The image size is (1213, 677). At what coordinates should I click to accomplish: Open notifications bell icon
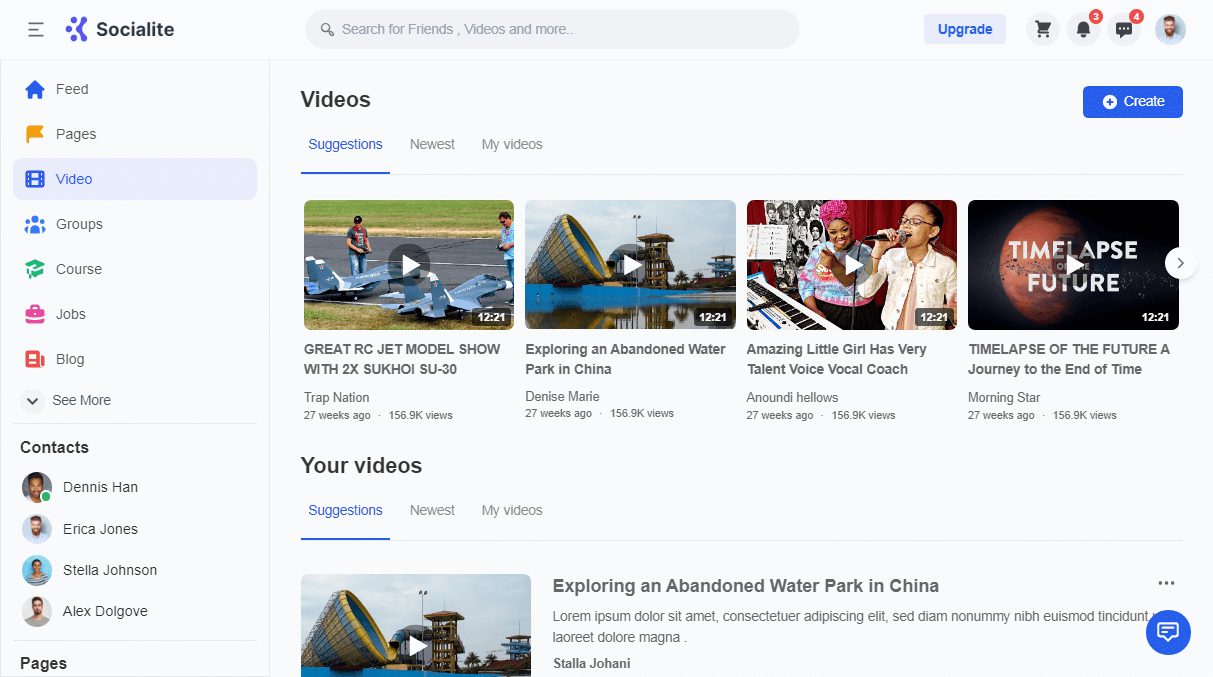click(1083, 30)
